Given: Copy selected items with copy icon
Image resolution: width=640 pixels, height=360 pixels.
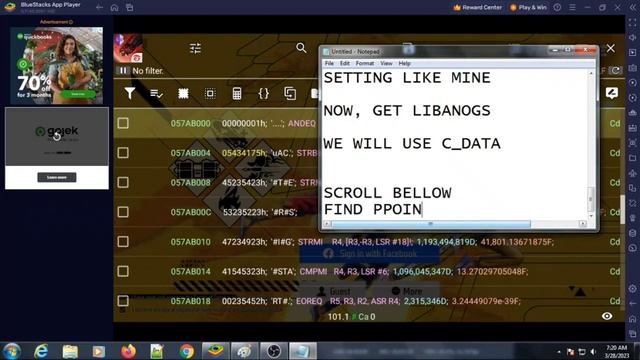Looking at the screenshot, I should click(290, 93).
